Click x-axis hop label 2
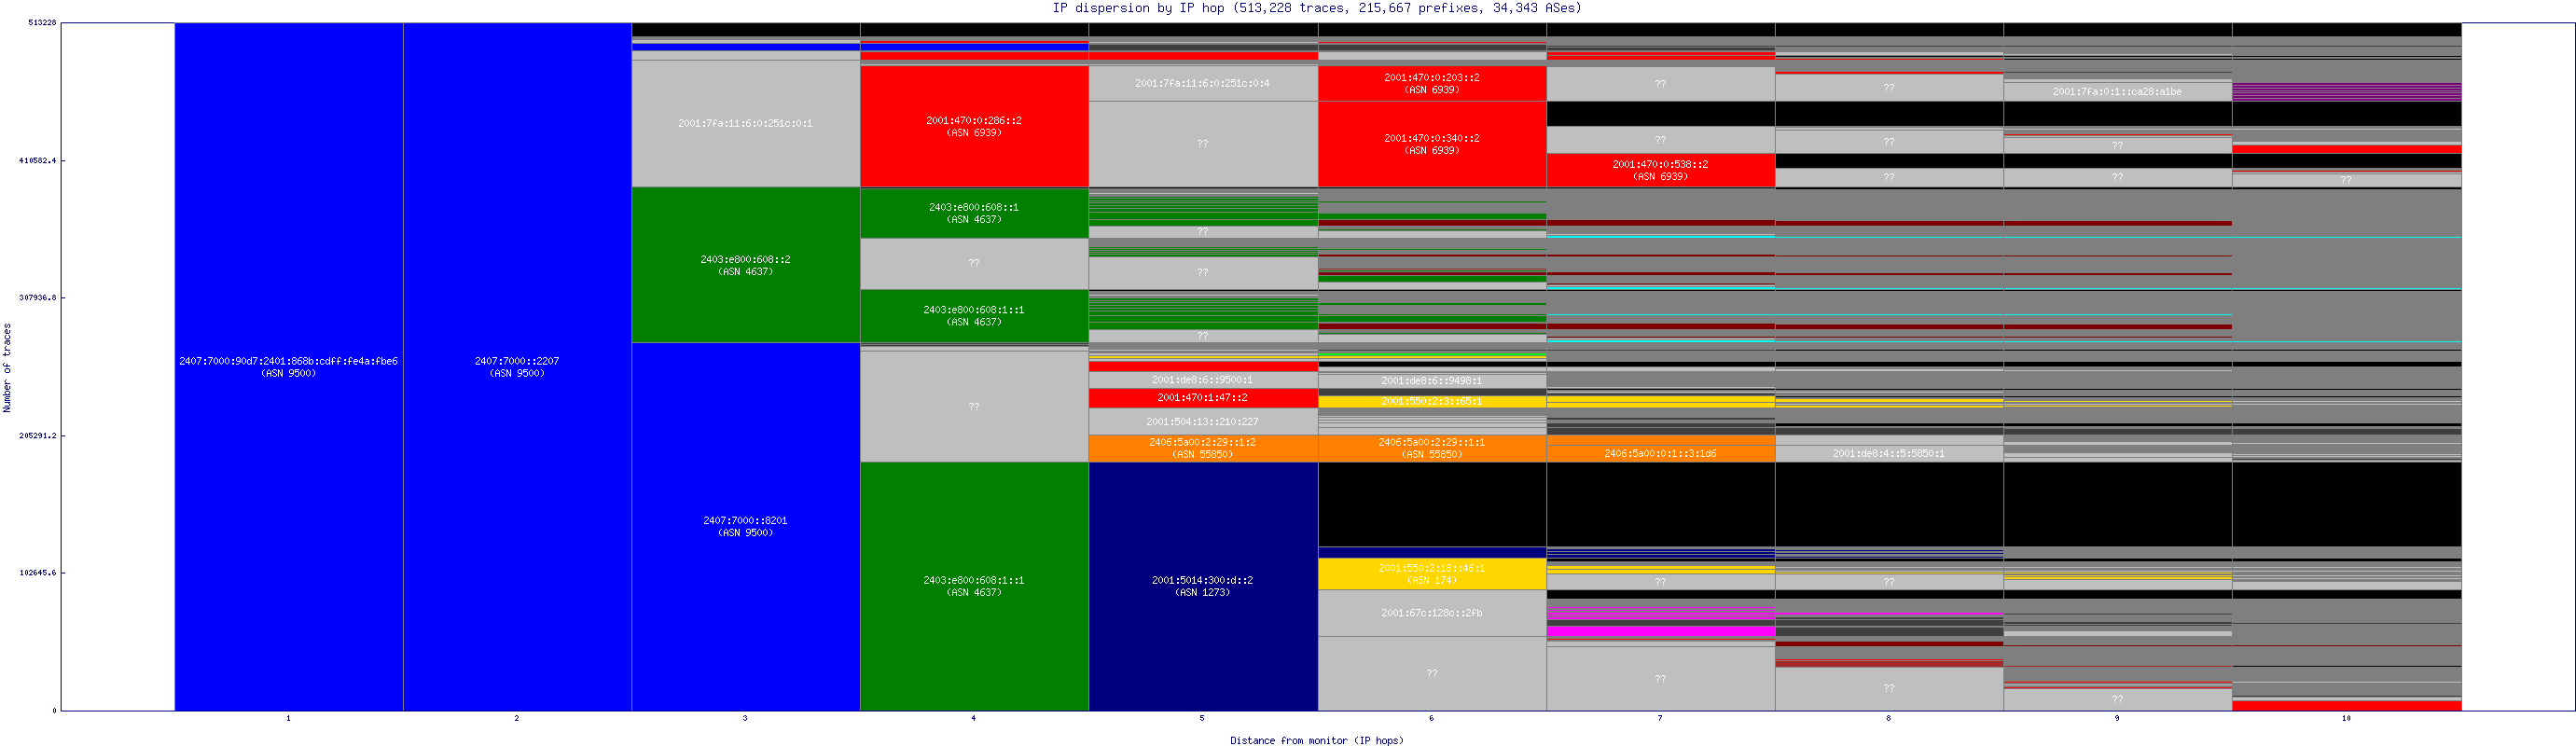The image size is (2576, 746). pyautogui.click(x=517, y=719)
